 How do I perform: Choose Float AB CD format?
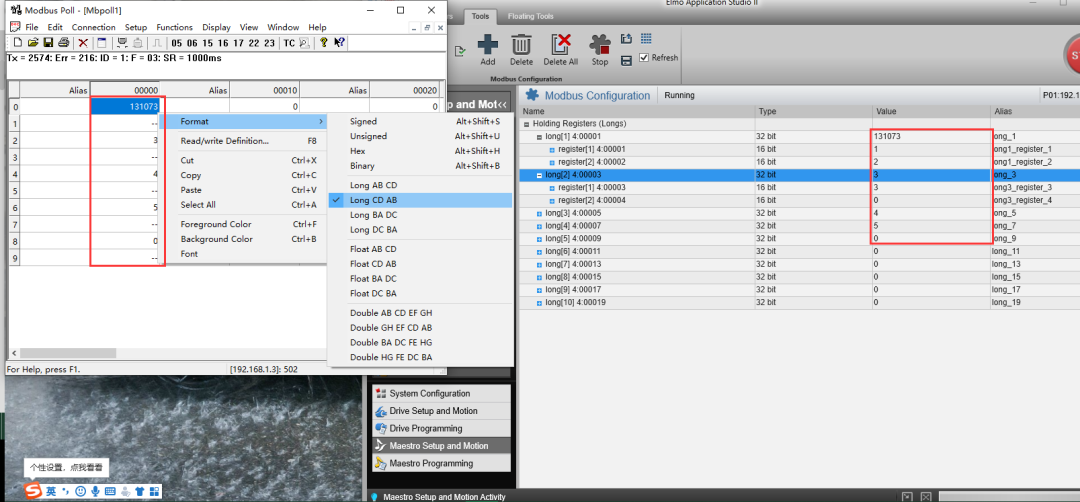click(420, 249)
